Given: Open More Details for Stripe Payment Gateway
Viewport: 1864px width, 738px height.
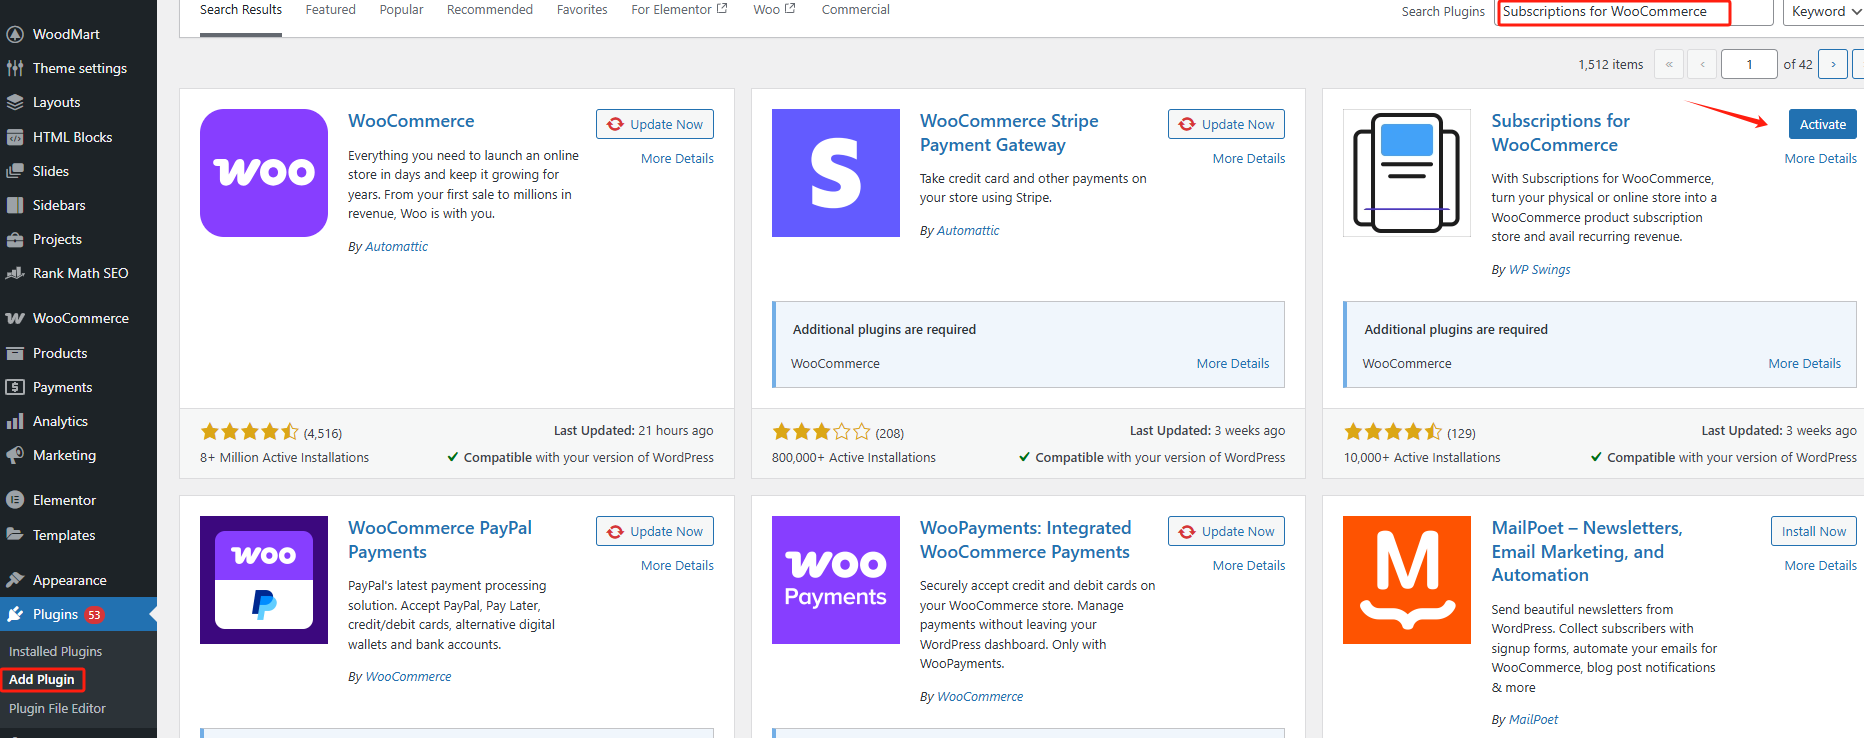Looking at the screenshot, I should (x=1248, y=158).
